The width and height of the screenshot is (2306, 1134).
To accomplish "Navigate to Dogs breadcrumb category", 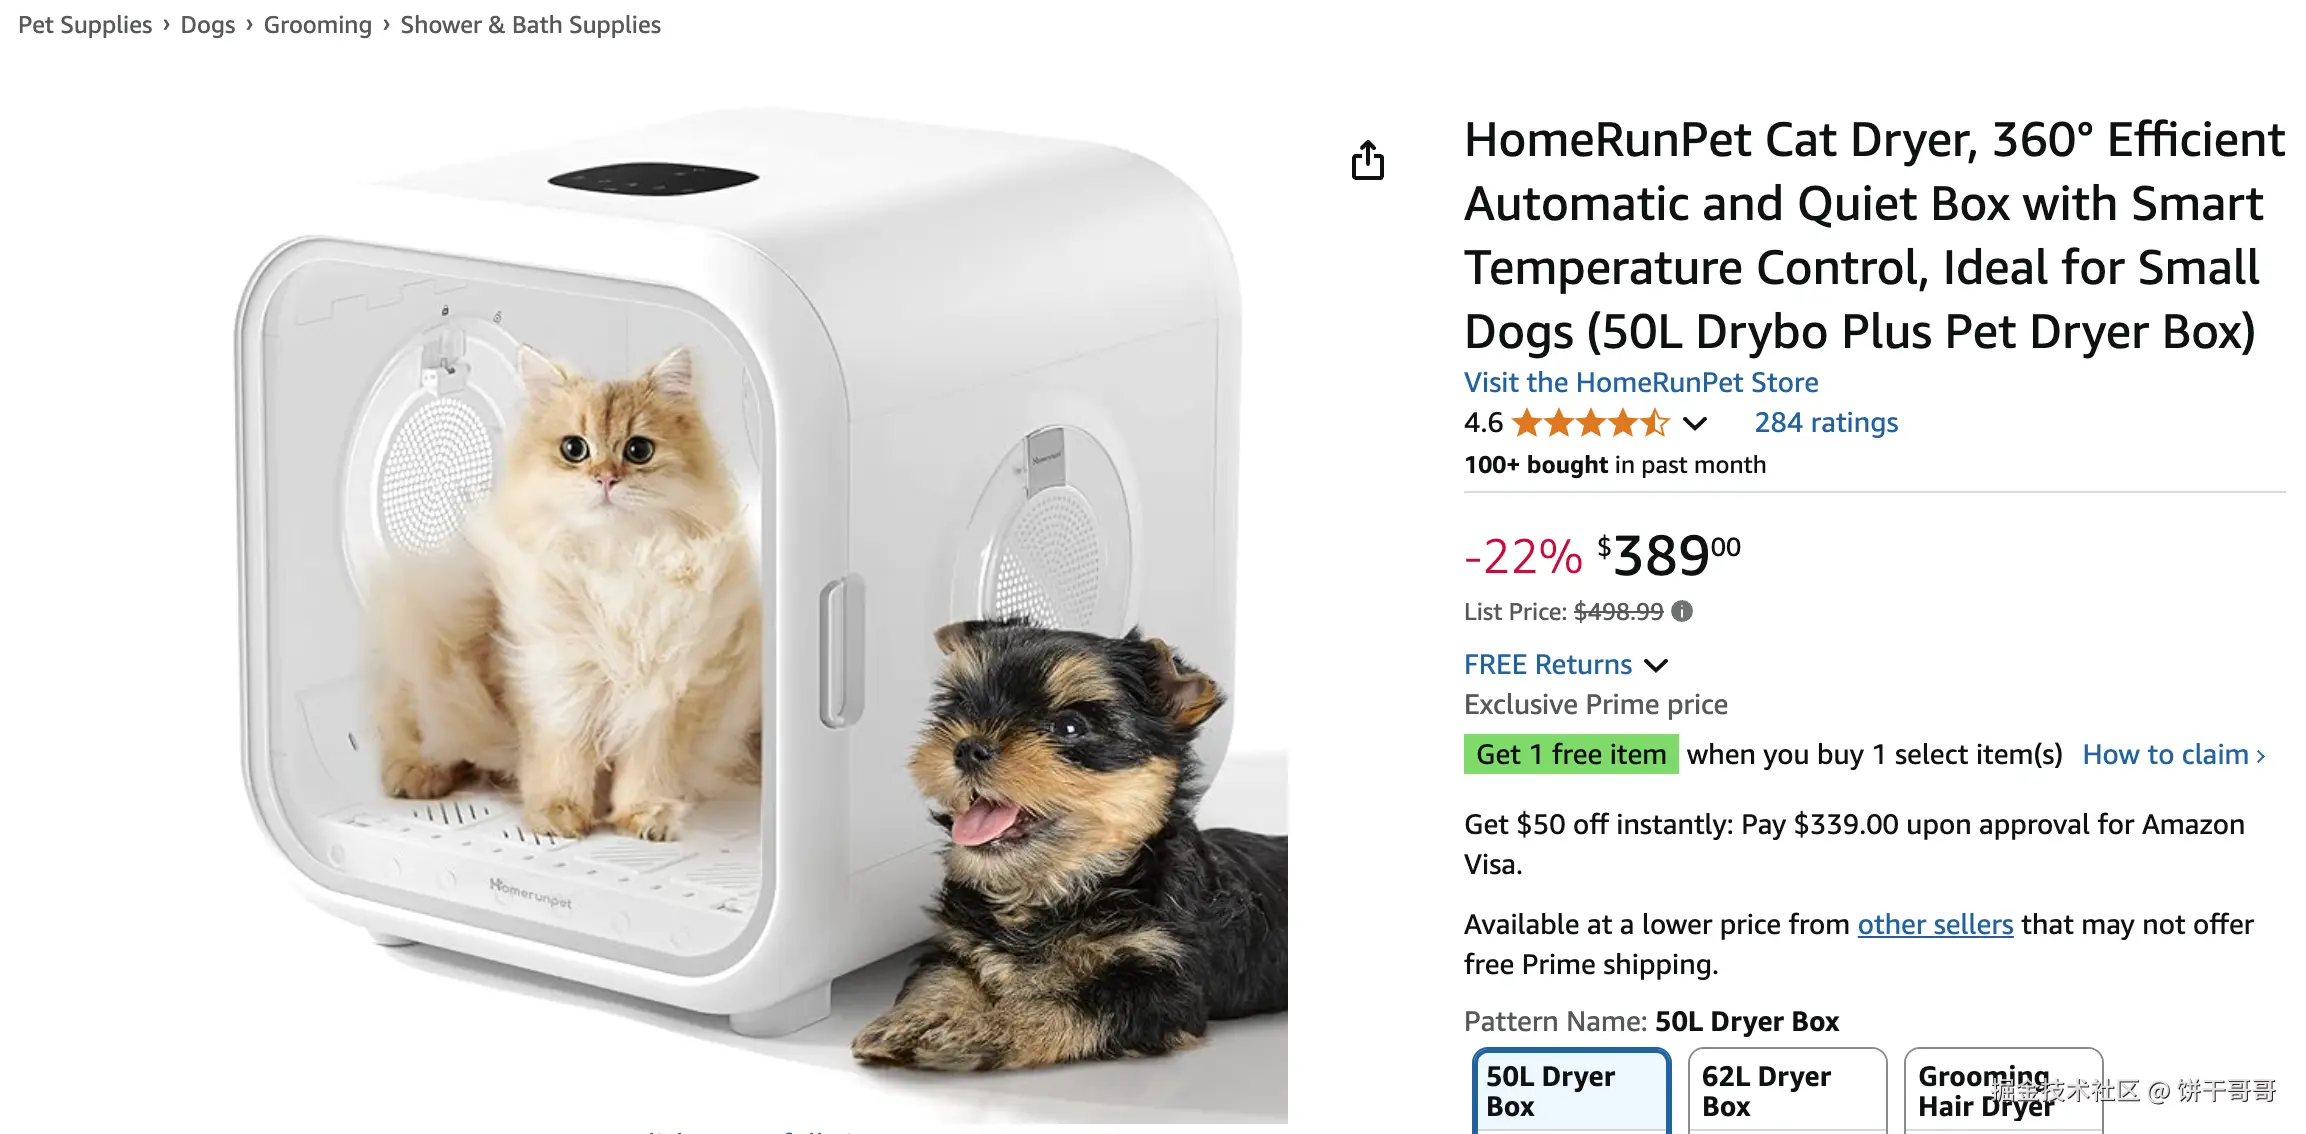I will coord(208,25).
